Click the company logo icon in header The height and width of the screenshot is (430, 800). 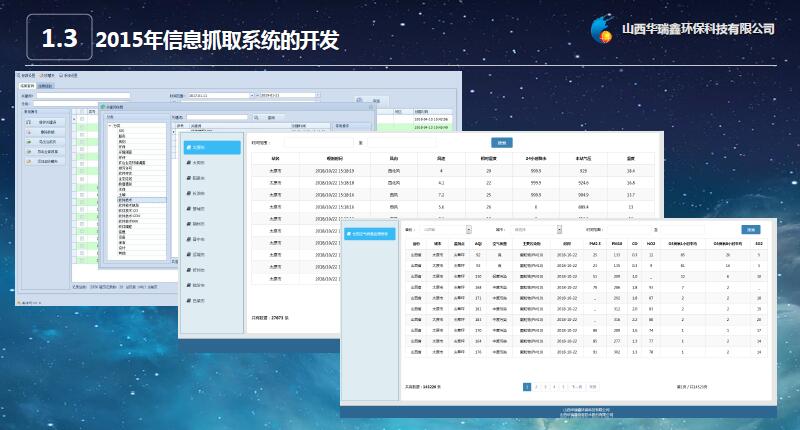click(x=603, y=28)
